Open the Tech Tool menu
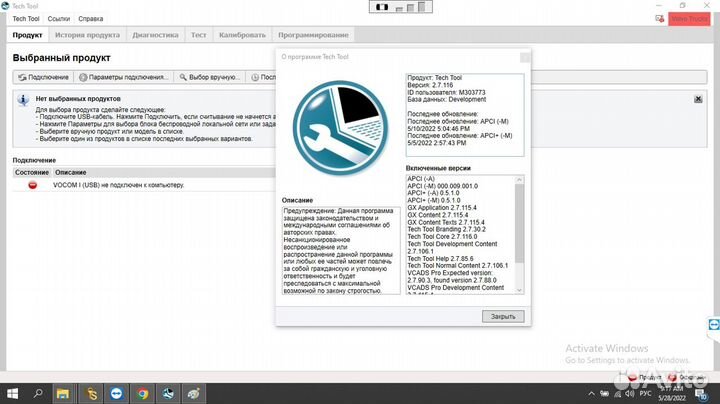The image size is (720, 404). [26, 19]
